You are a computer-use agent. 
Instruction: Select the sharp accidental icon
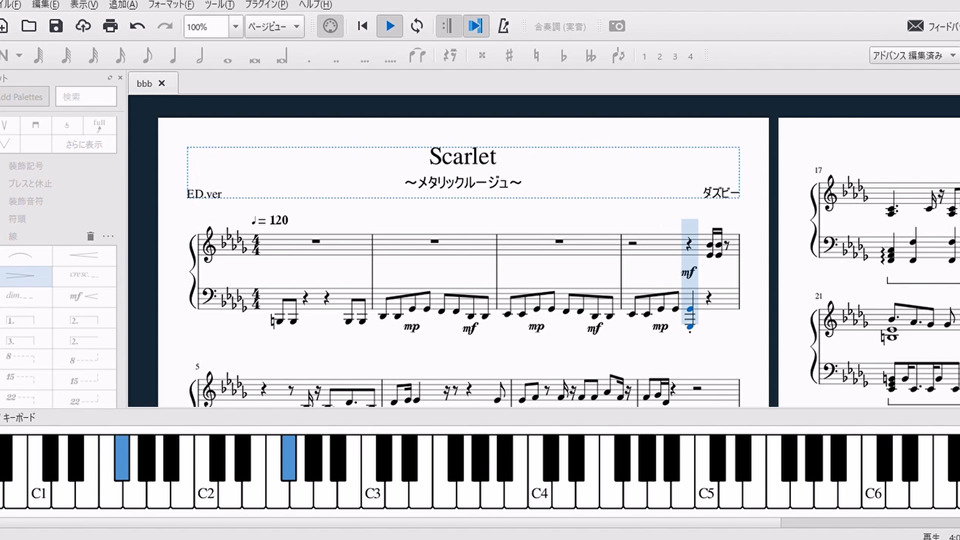pyautogui.click(x=509, y=56)
